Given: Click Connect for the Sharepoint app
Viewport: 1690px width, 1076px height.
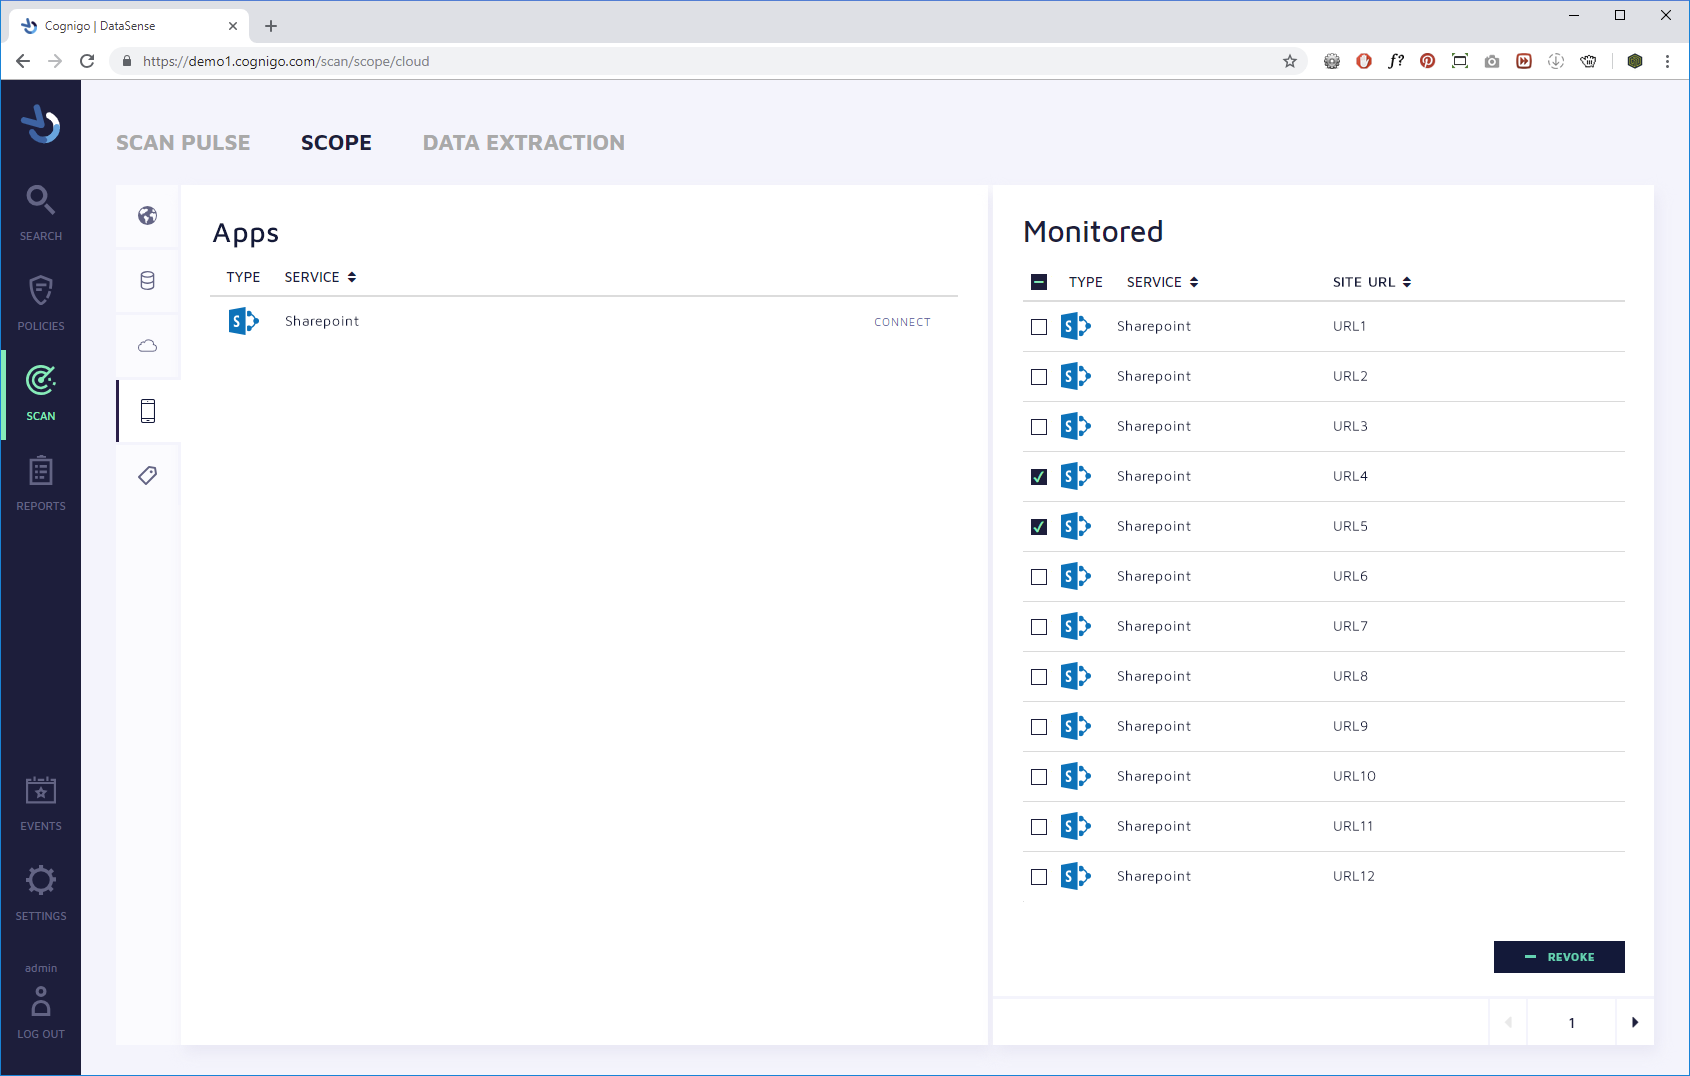Looking at the screenshot, I should coord(902,322).
